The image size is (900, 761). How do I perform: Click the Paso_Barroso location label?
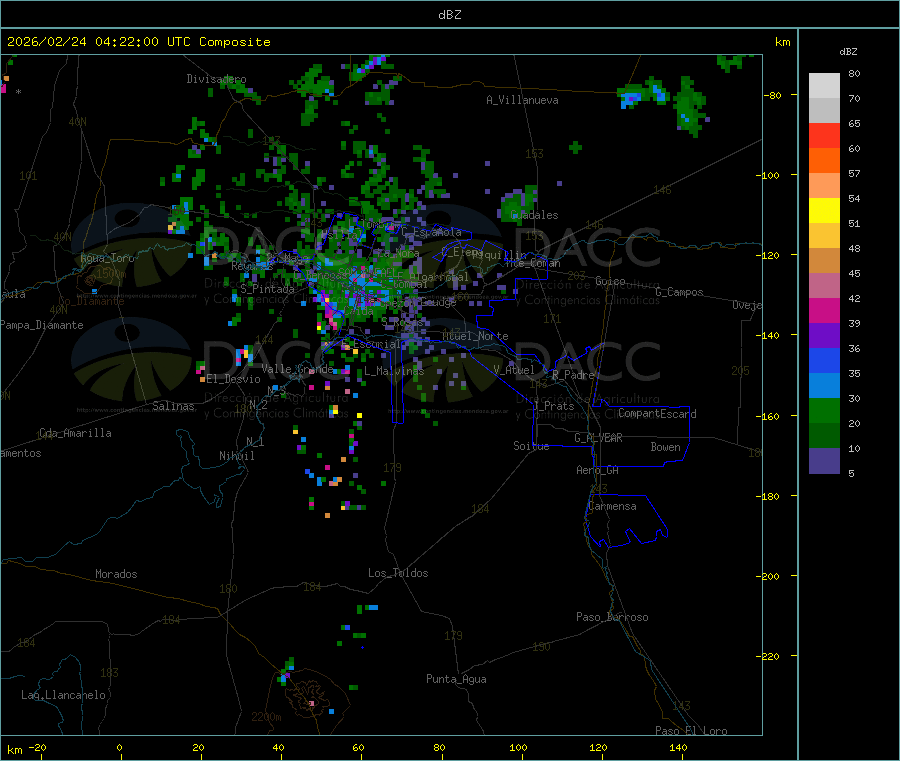(x=612, y=617)
